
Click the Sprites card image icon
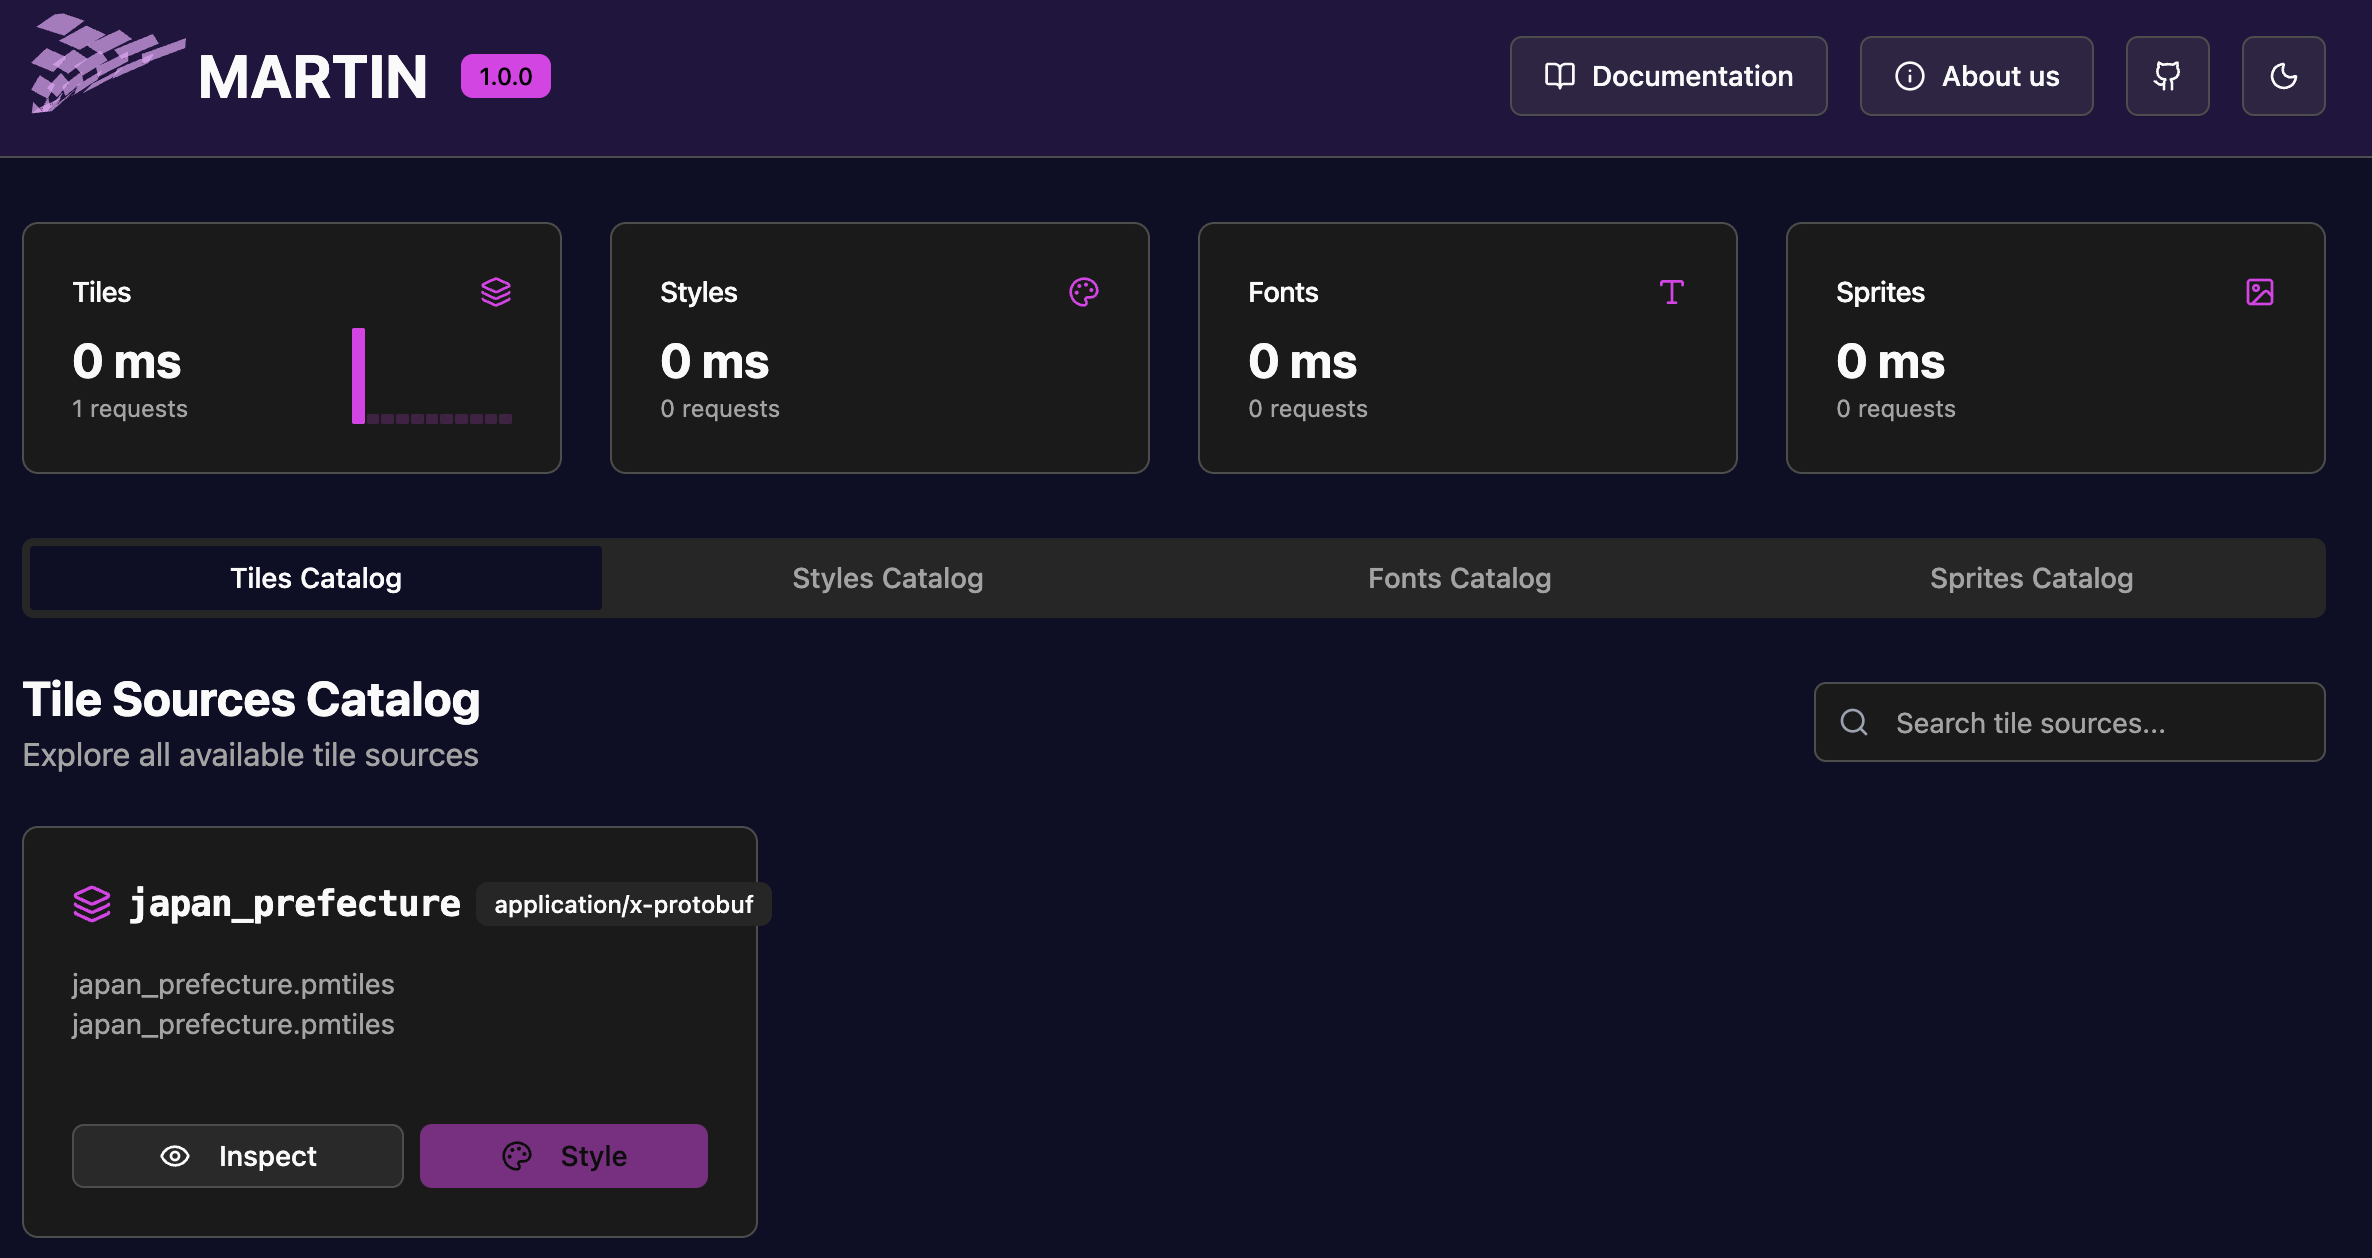tap(2259, 292)
